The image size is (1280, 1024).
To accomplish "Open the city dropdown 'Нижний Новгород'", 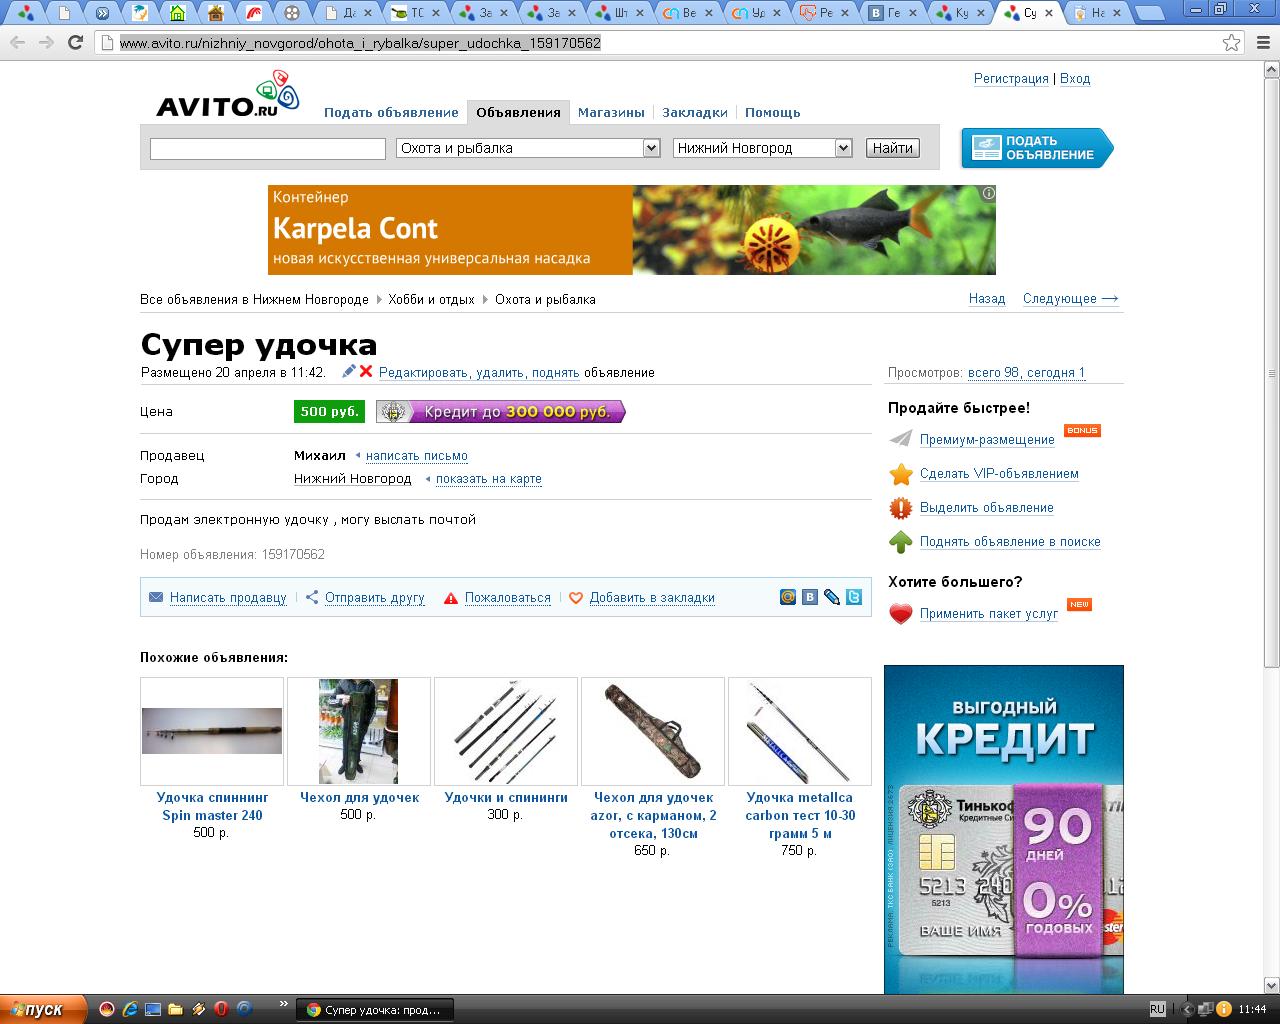I will 763,148.
